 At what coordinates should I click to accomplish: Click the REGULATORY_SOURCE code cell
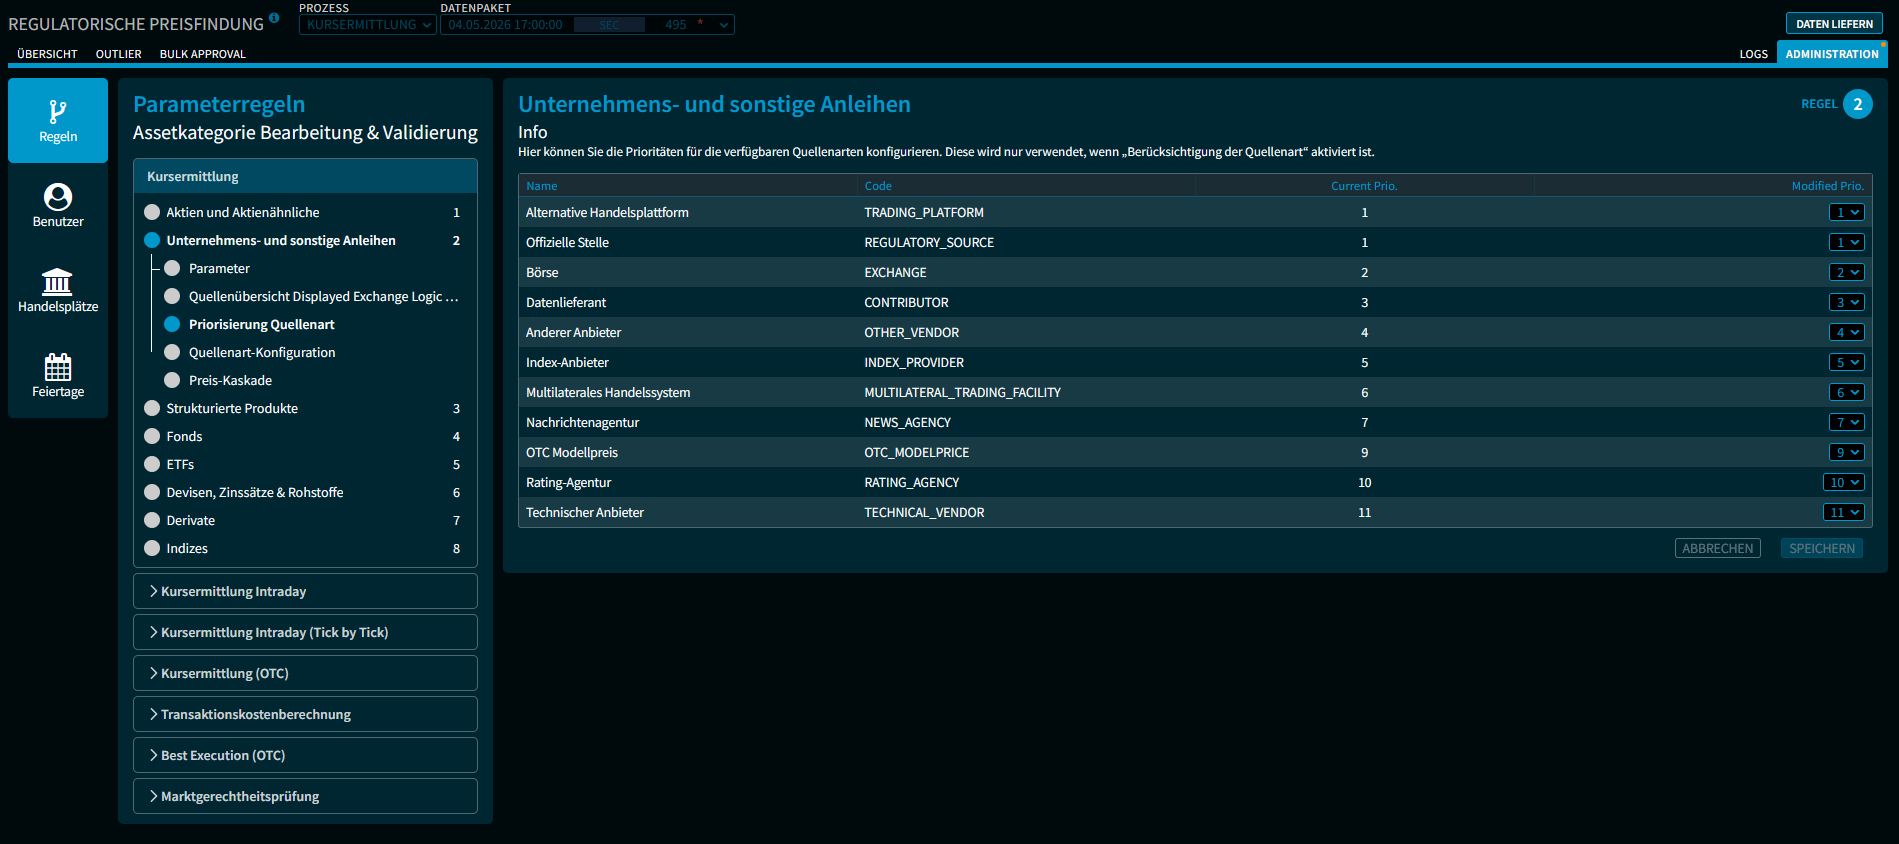[x=929, y=242]
